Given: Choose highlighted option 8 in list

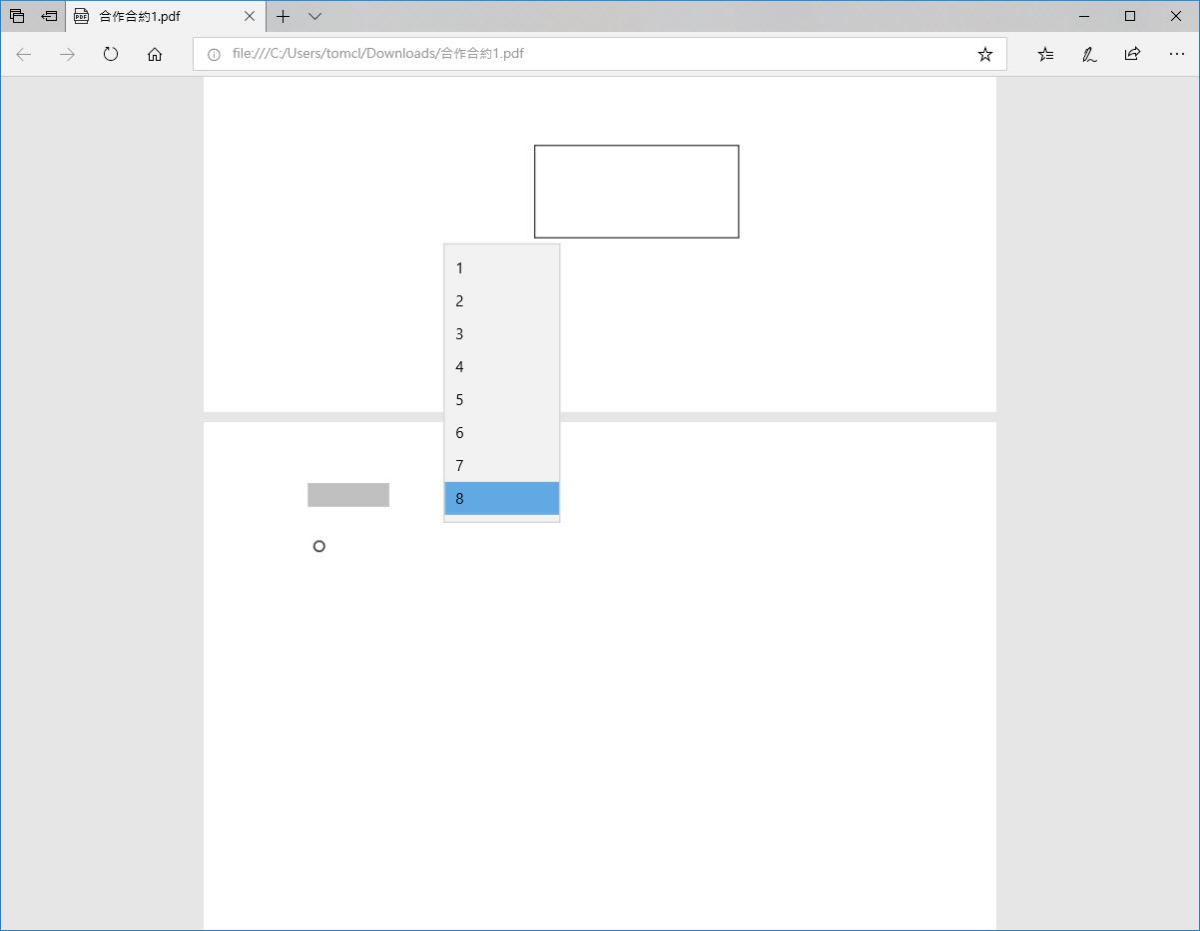Looking at the screenshot, I should point(502,498).
